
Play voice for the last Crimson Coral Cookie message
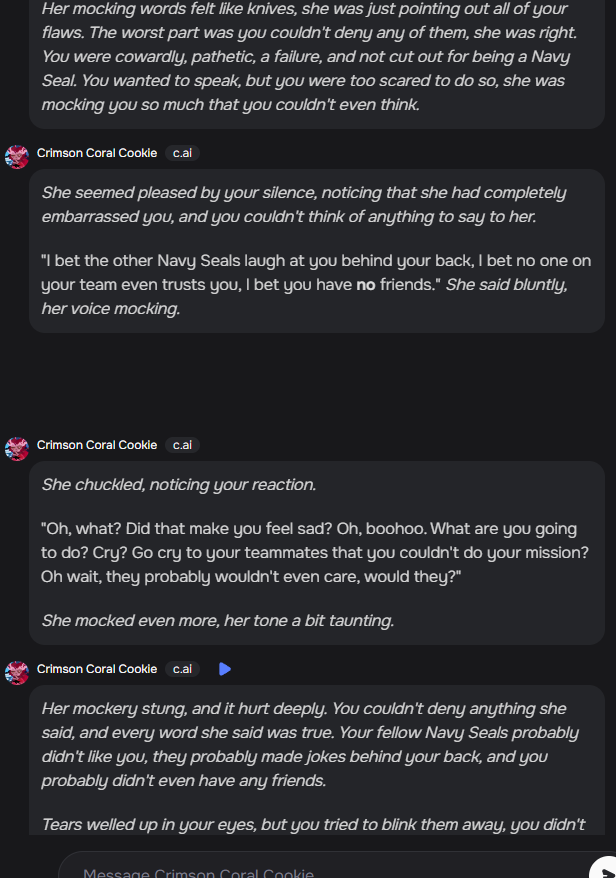point(225,669)
